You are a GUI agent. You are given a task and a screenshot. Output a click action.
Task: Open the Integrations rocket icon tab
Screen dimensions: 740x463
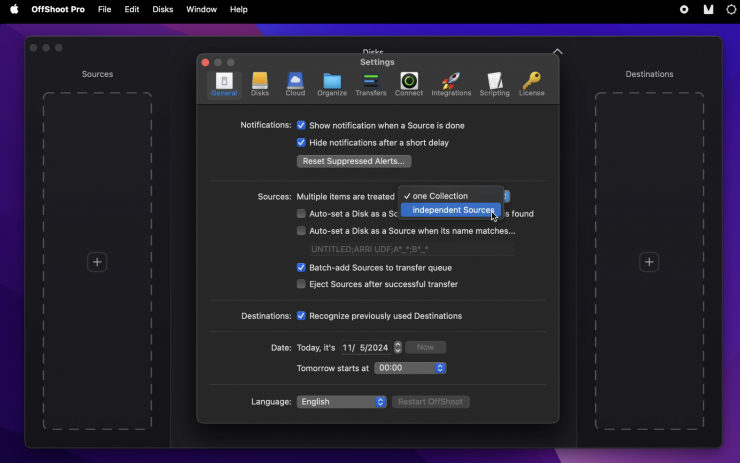point(451,84)
